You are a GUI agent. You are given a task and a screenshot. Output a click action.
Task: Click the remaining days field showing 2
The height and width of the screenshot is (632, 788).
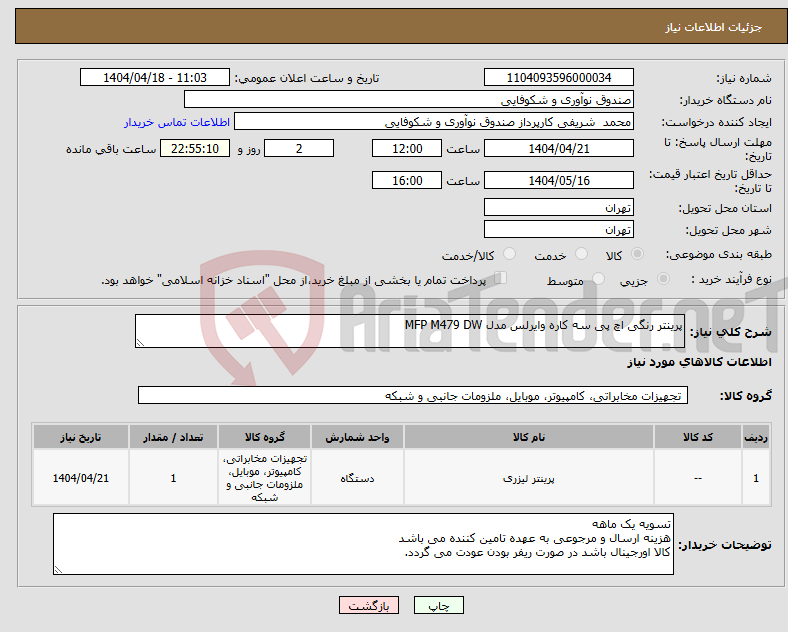(299, 148)
